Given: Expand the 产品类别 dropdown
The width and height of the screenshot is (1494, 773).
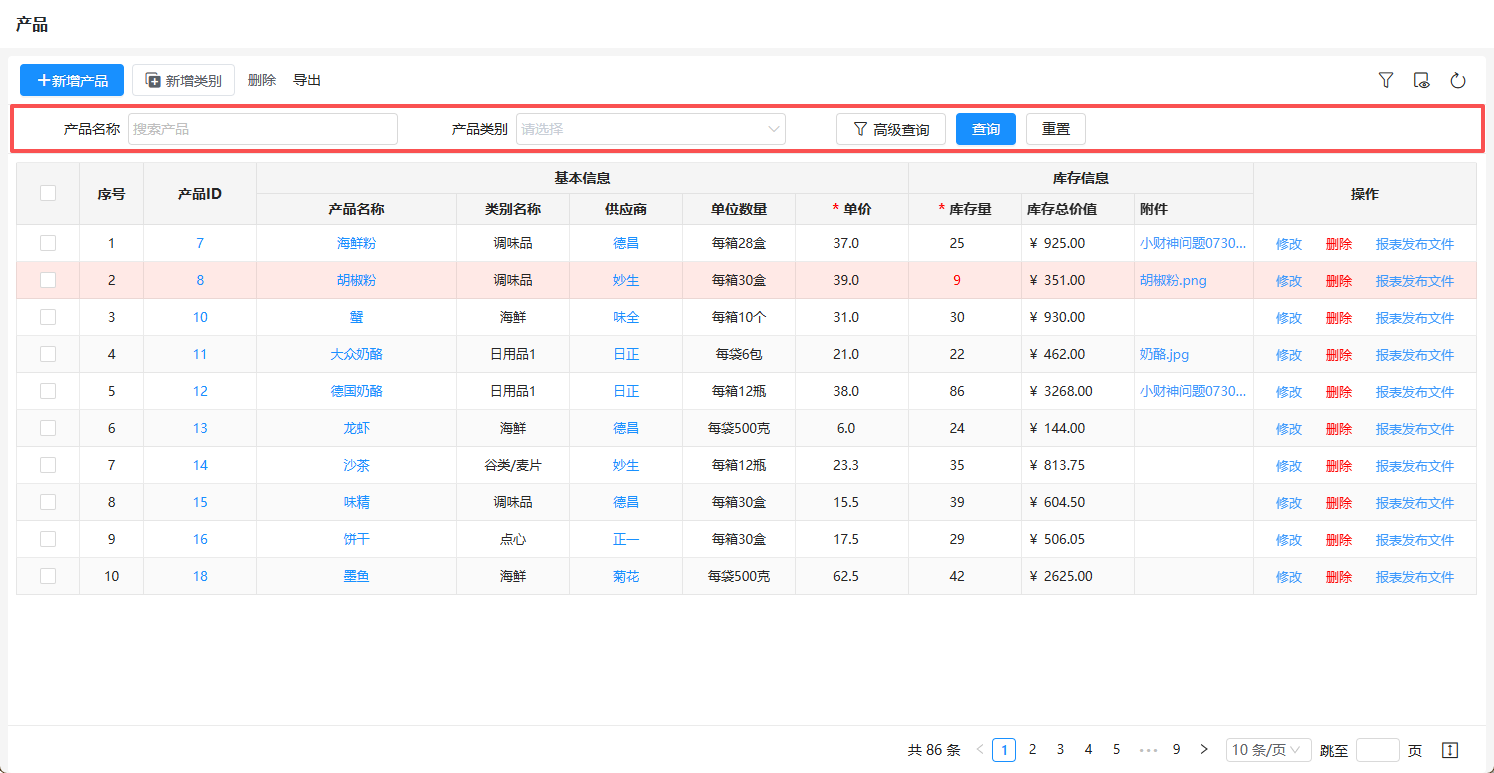Looking at the screenshot, I should click(650, 129).
